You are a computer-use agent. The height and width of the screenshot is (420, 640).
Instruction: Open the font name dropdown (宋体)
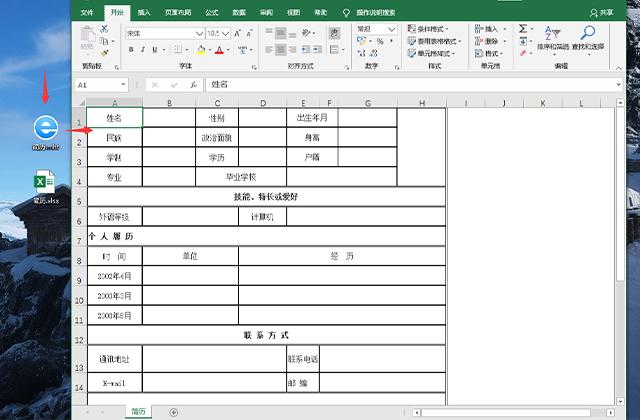coord(200,33)
